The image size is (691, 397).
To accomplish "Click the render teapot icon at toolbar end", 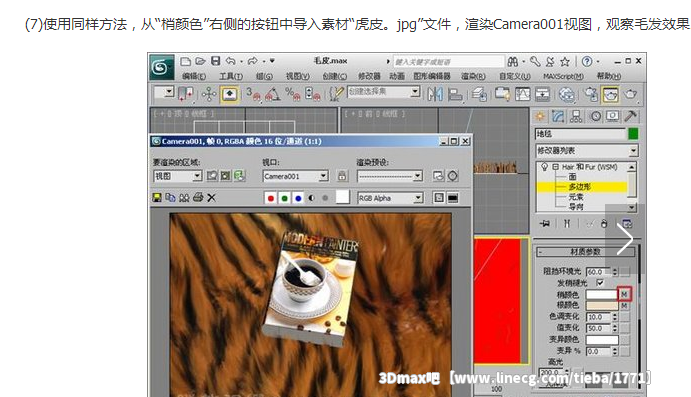I will tap(631, 94).
